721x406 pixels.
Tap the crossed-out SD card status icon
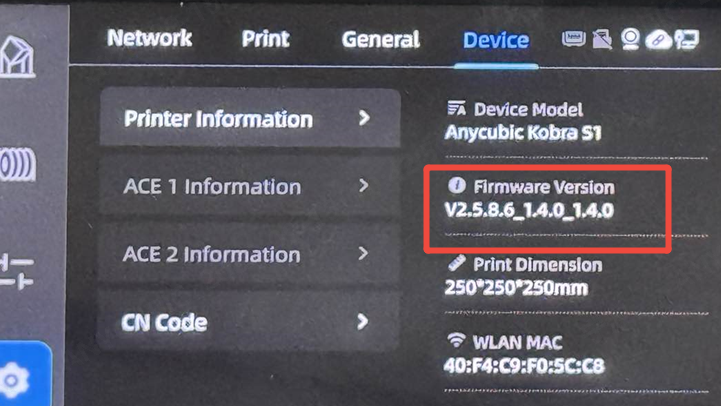pos(602,39)
